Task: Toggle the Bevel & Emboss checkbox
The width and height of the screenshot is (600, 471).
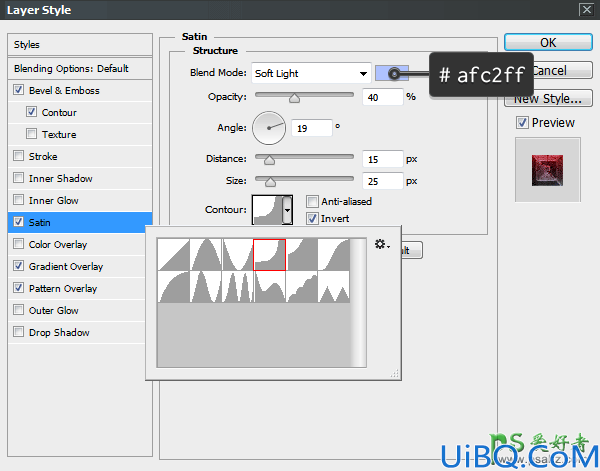Action: coord(18,90)
